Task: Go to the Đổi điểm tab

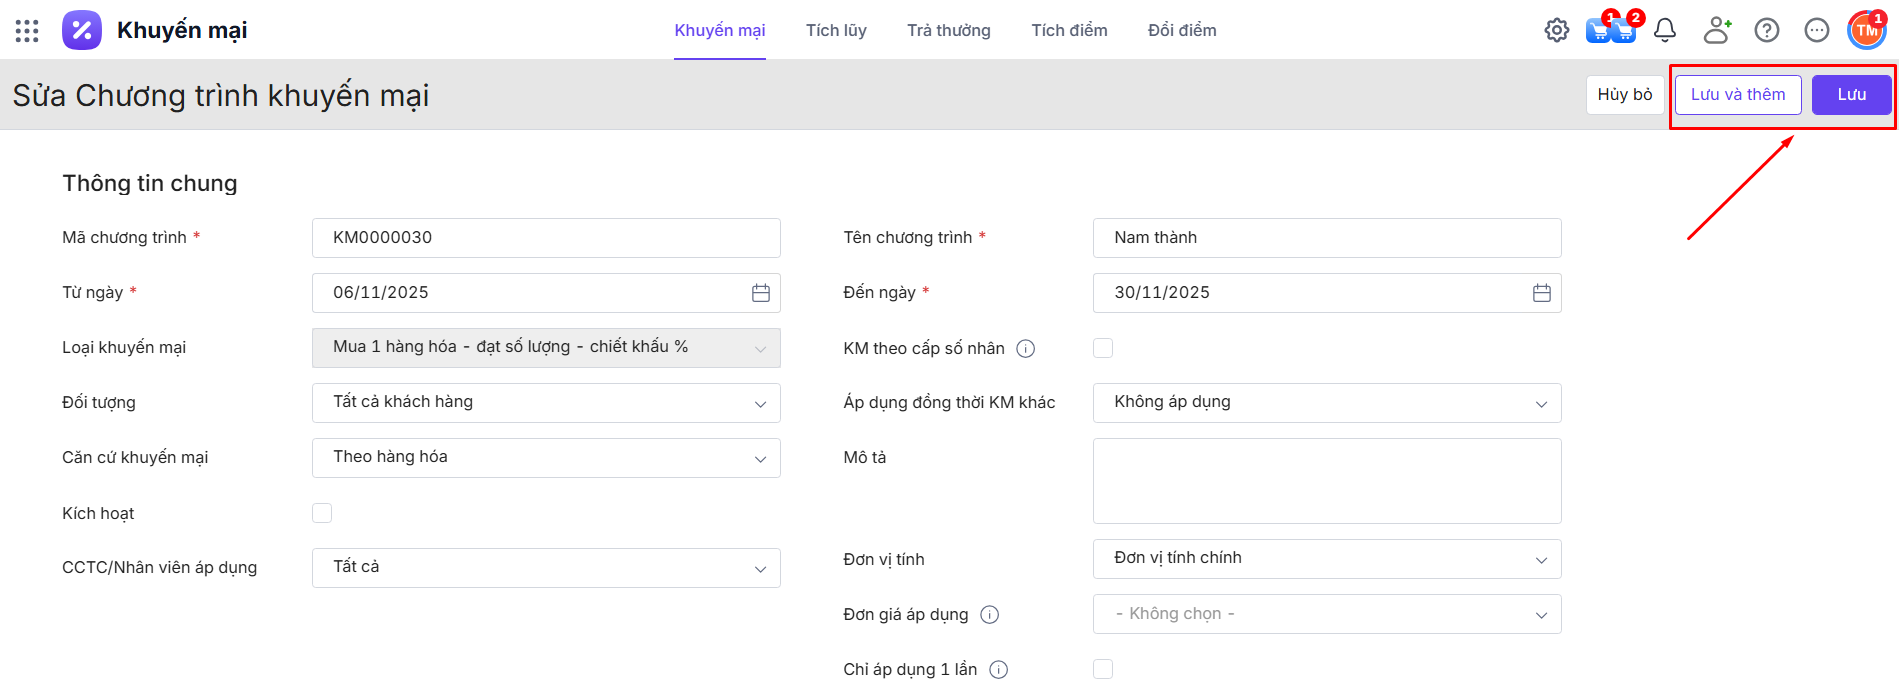Action: (1182, 31)
